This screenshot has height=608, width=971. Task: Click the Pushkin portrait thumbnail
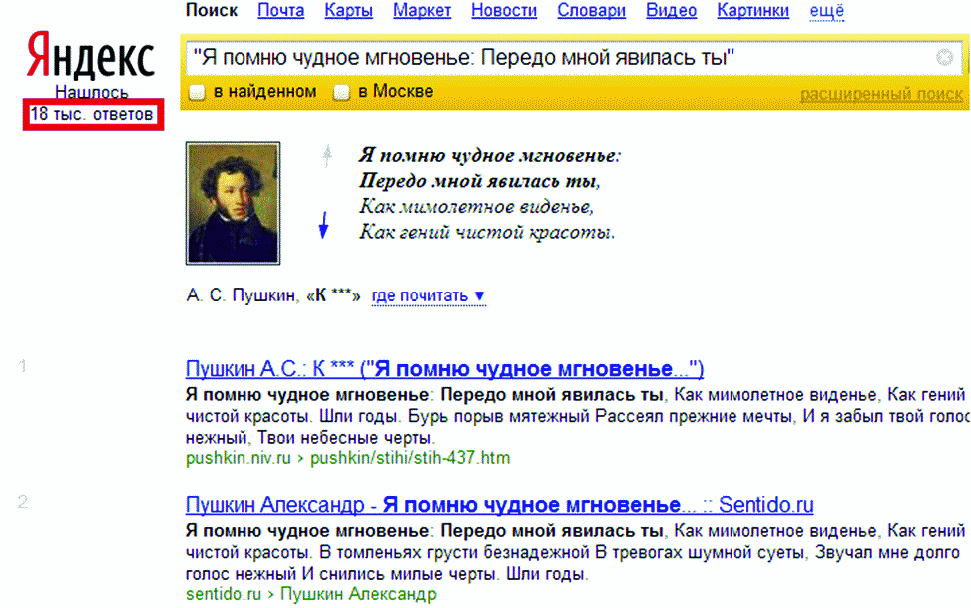click(233, 203)
